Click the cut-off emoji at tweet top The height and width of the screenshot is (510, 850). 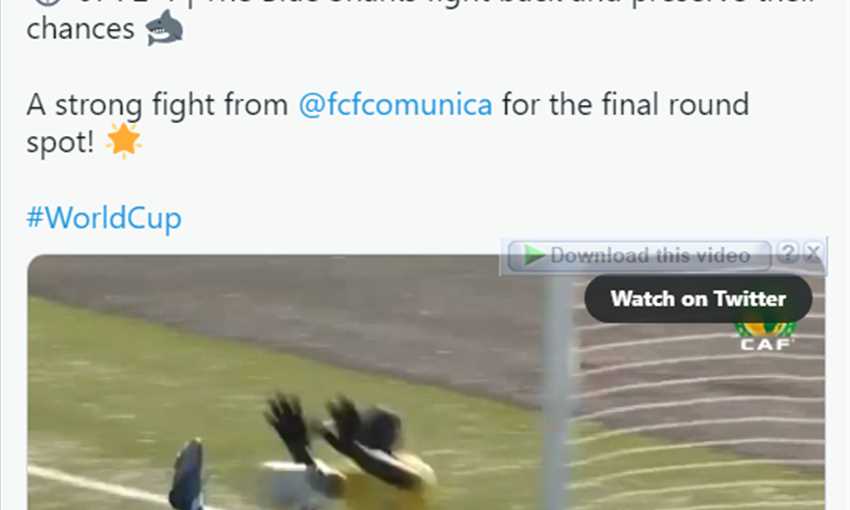click(48, 2)
